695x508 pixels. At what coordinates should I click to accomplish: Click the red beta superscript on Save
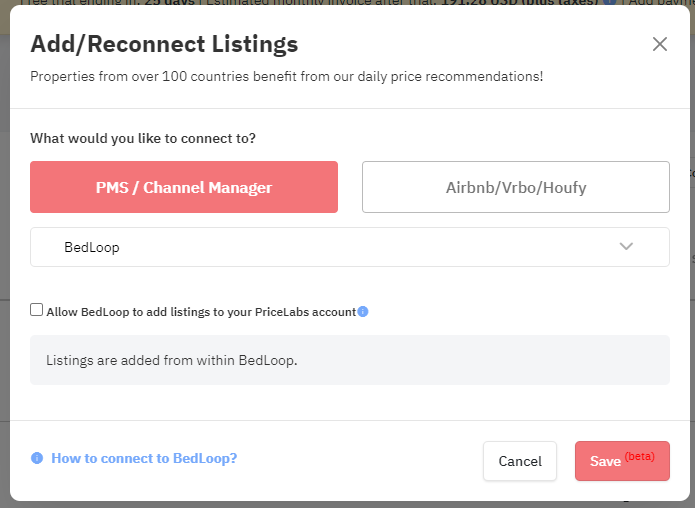point(640,456)
